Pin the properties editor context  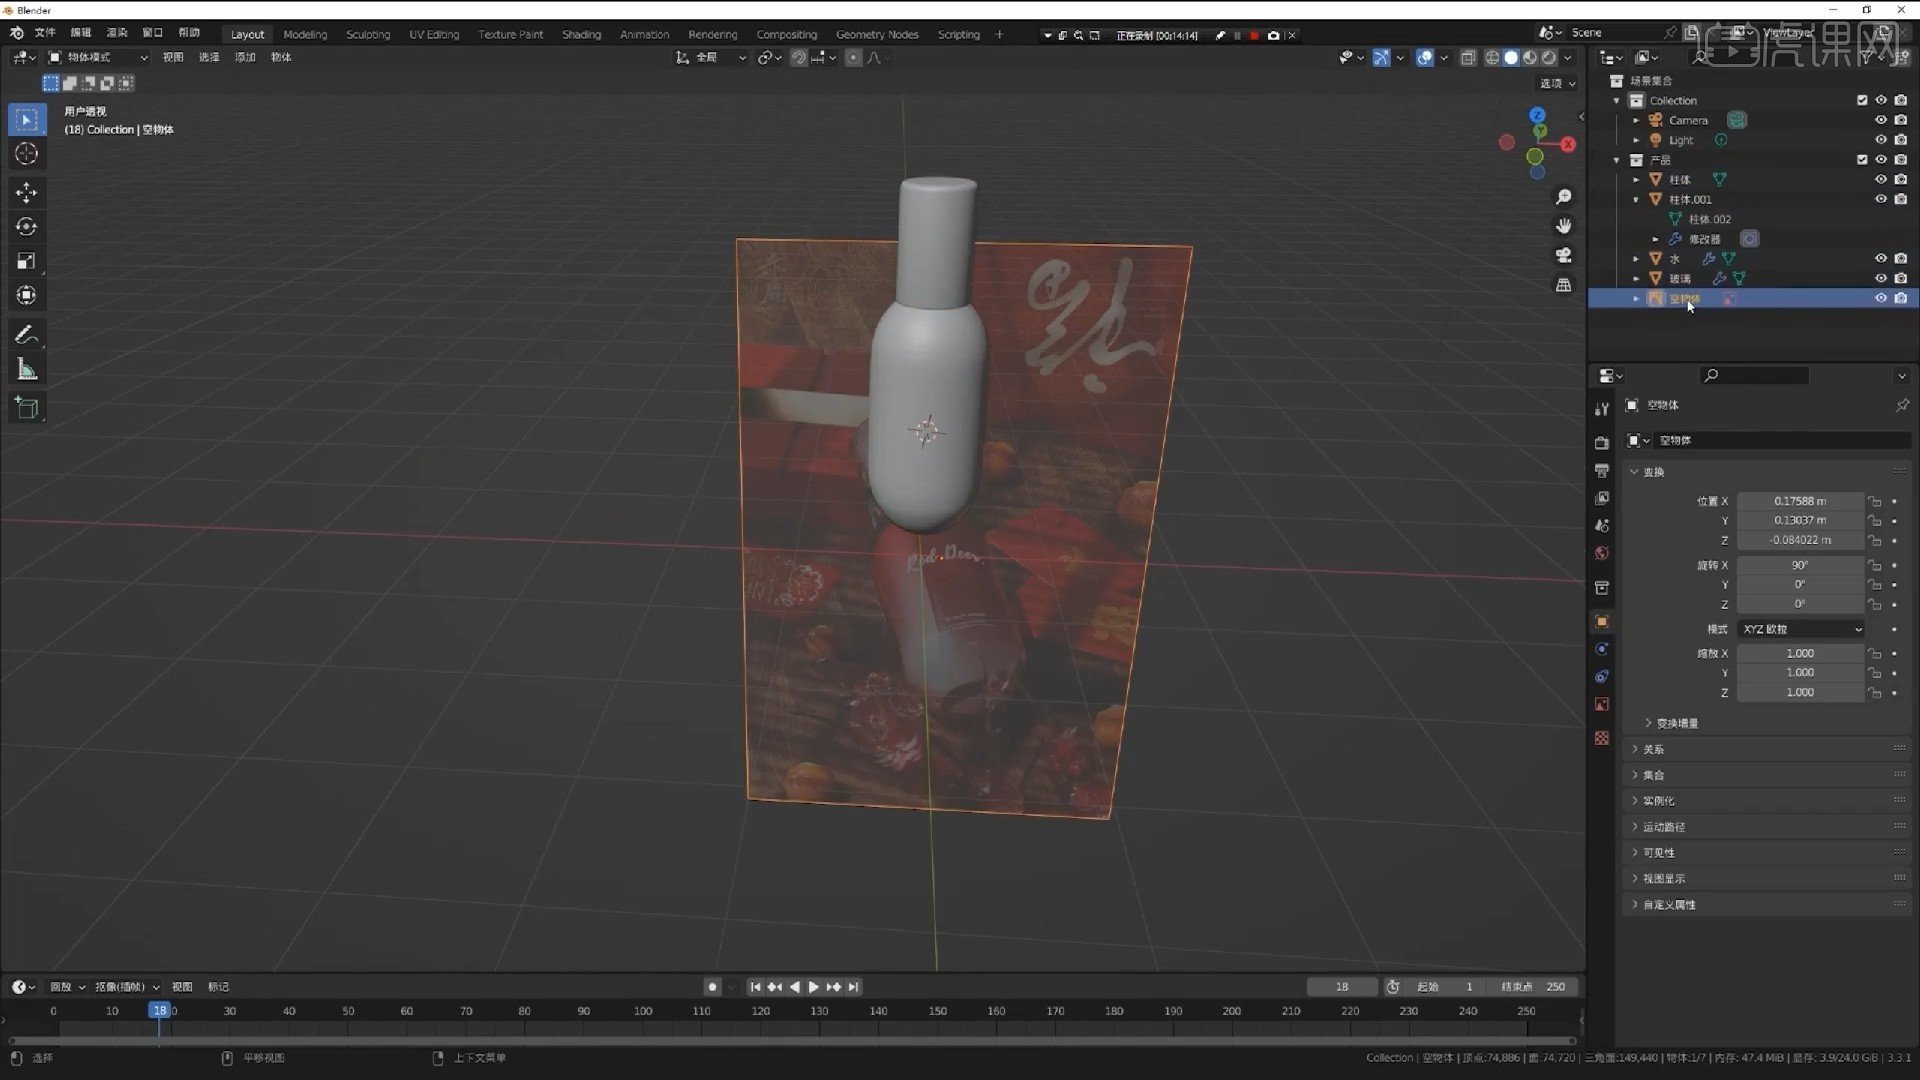(x=1902, y=405)
